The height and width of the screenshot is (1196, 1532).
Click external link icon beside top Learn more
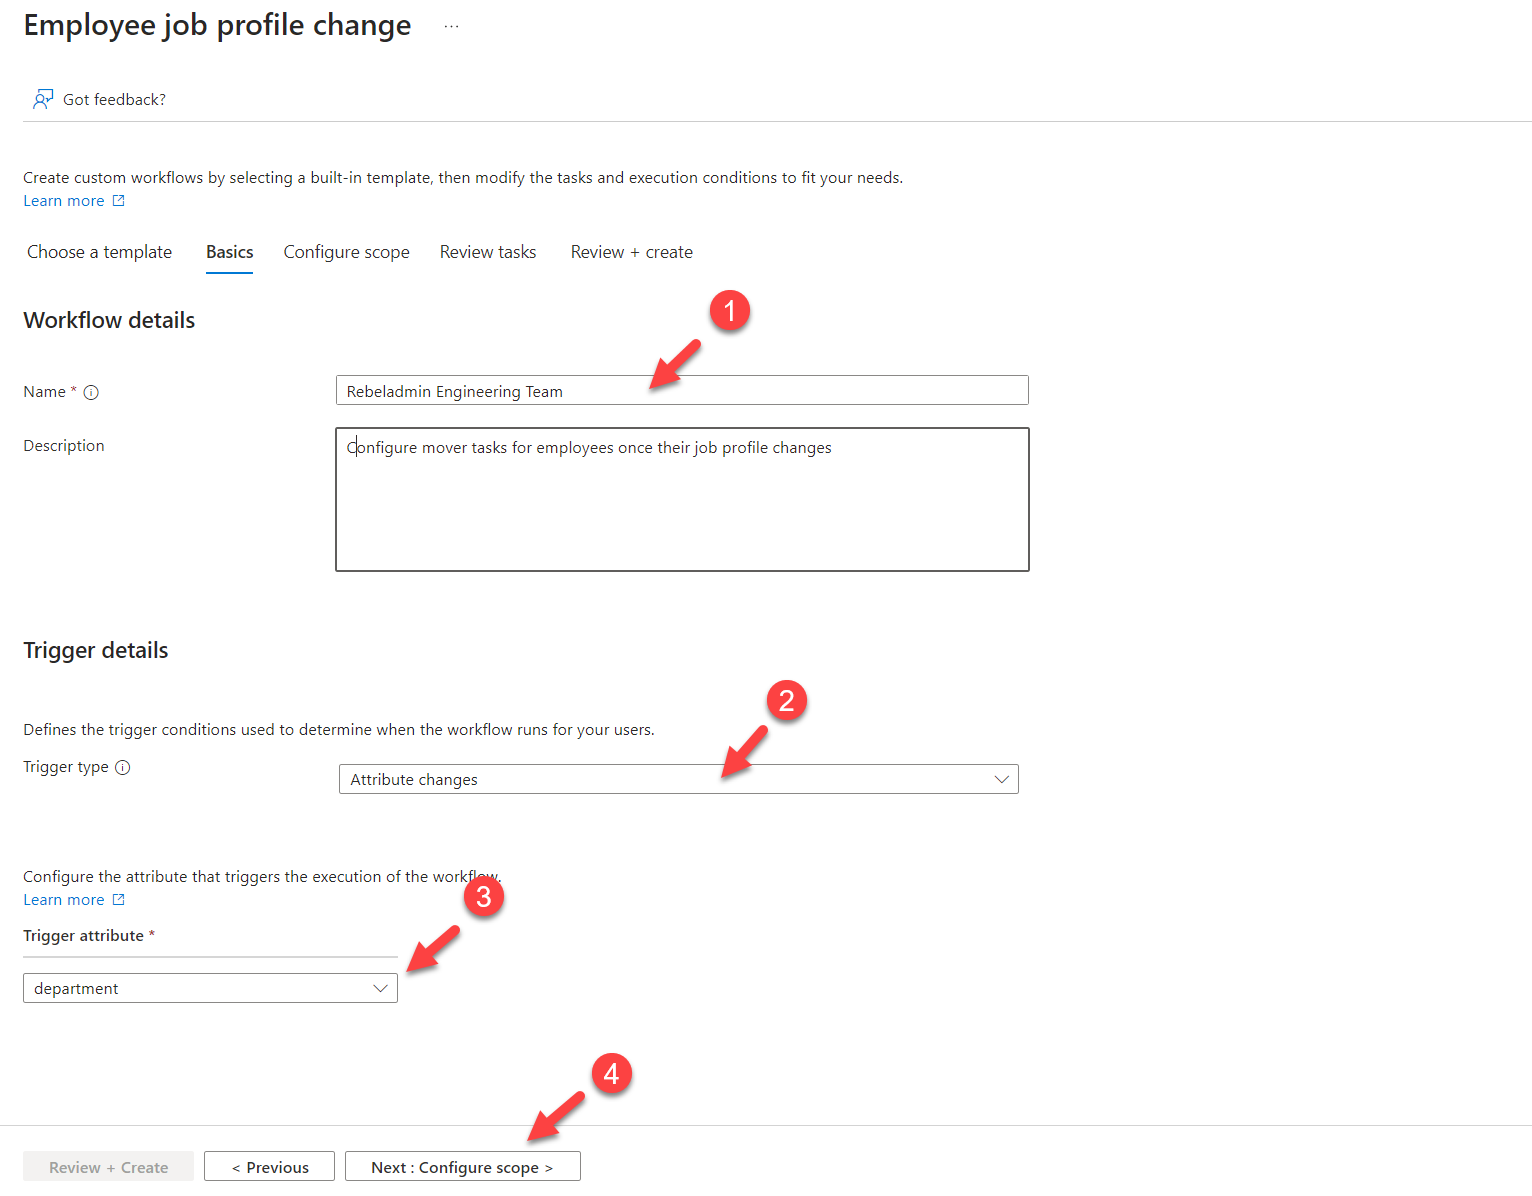(118, 201)
